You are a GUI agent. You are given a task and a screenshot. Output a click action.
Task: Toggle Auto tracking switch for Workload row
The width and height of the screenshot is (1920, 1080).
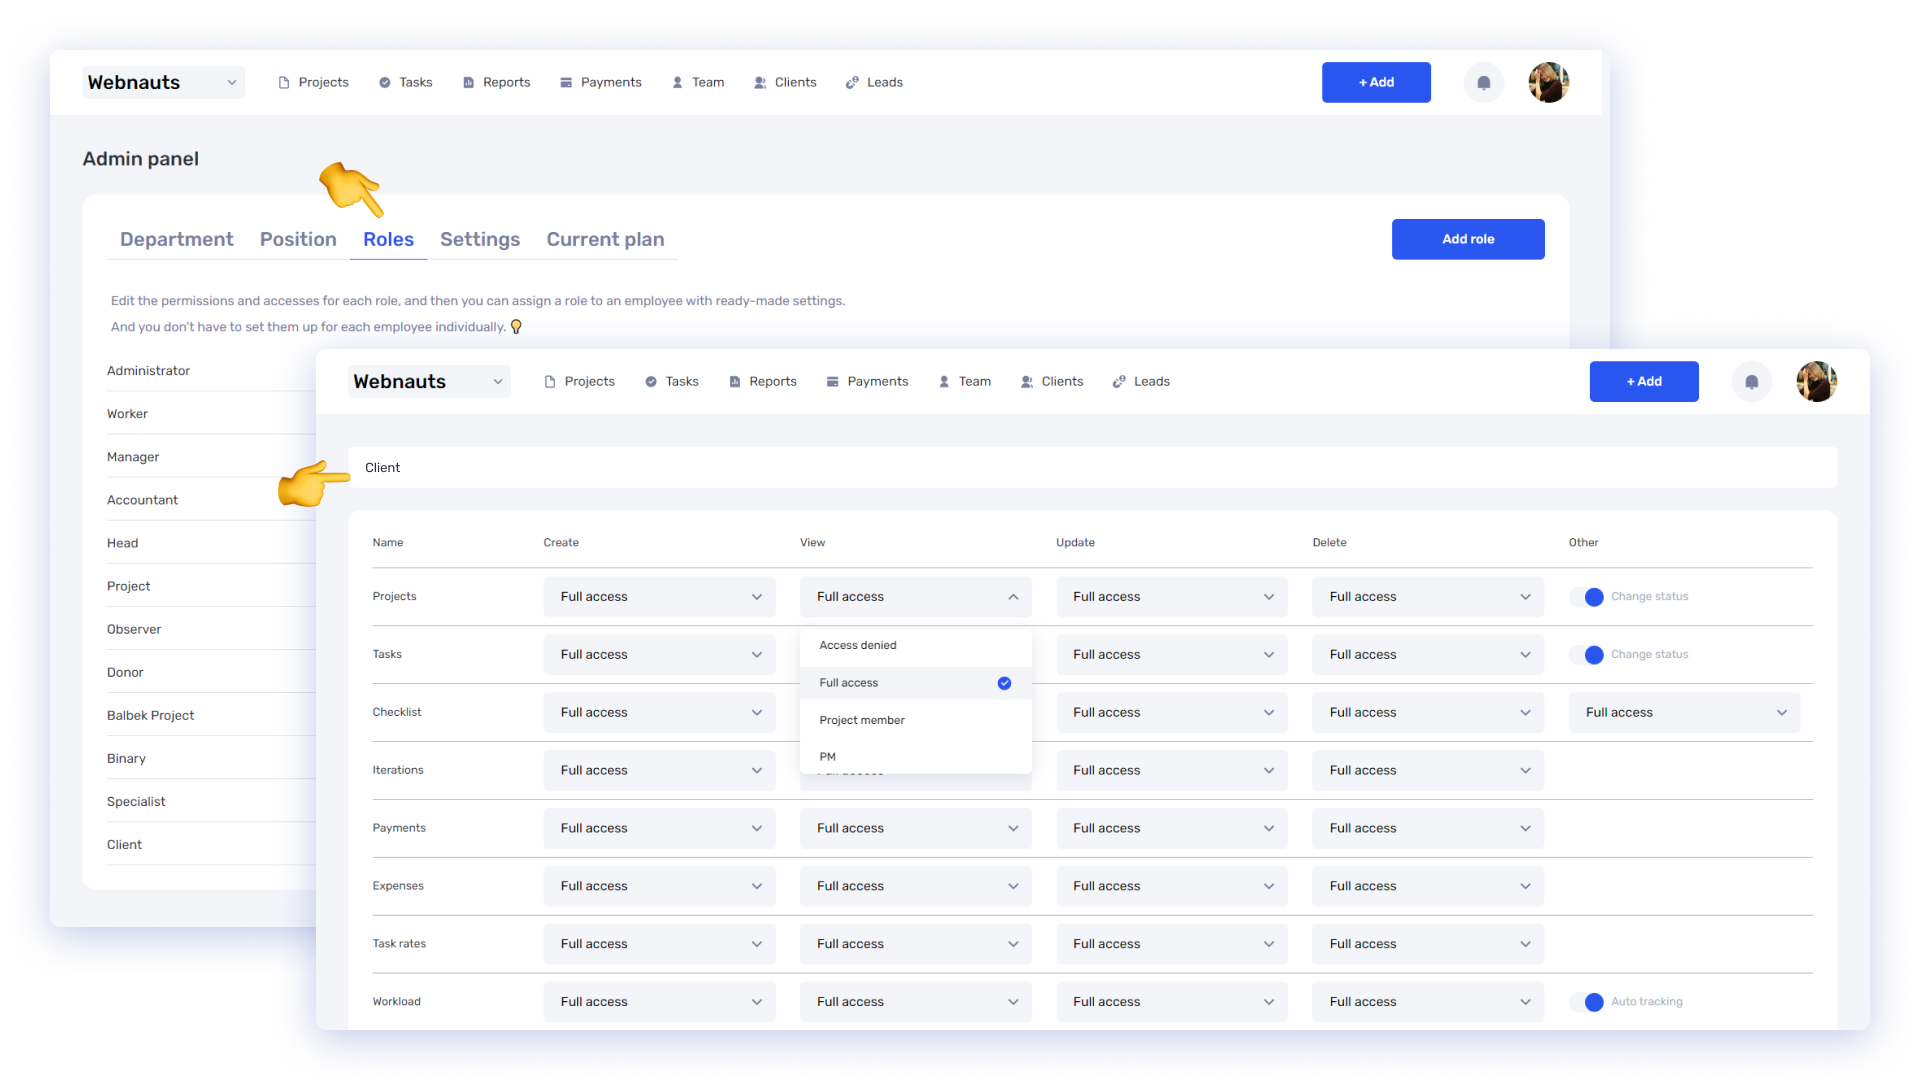(x=1586, y=1001)
